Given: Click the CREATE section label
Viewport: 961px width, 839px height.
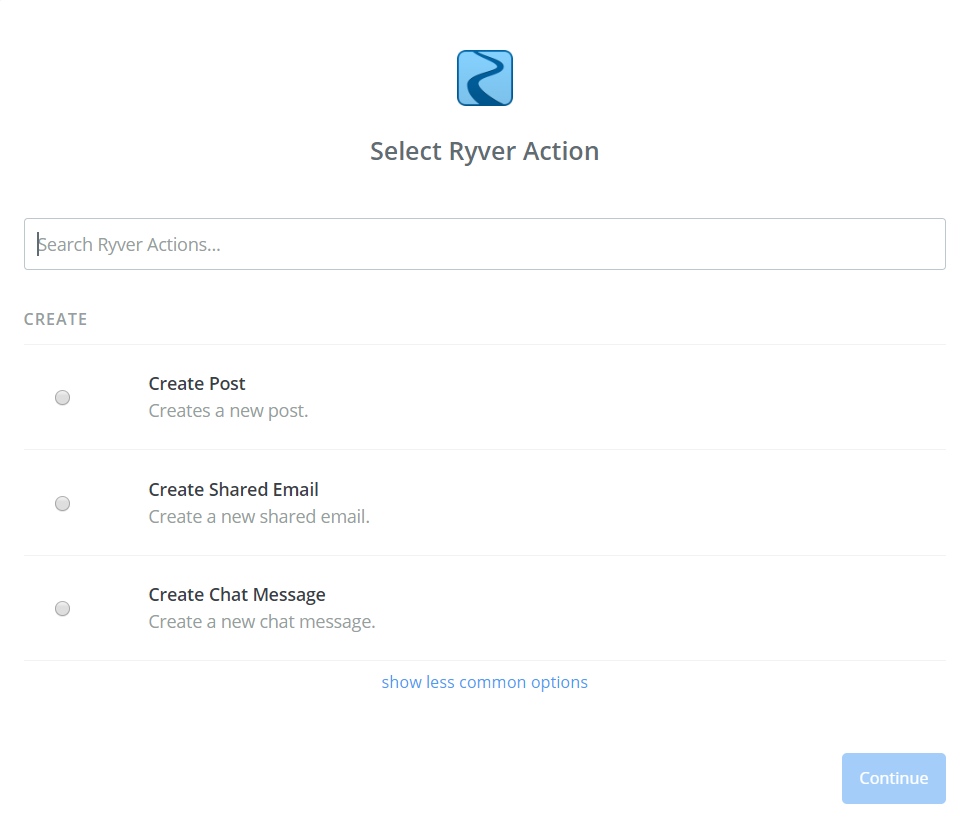Looking at the screenshot, I should [56, 319].
